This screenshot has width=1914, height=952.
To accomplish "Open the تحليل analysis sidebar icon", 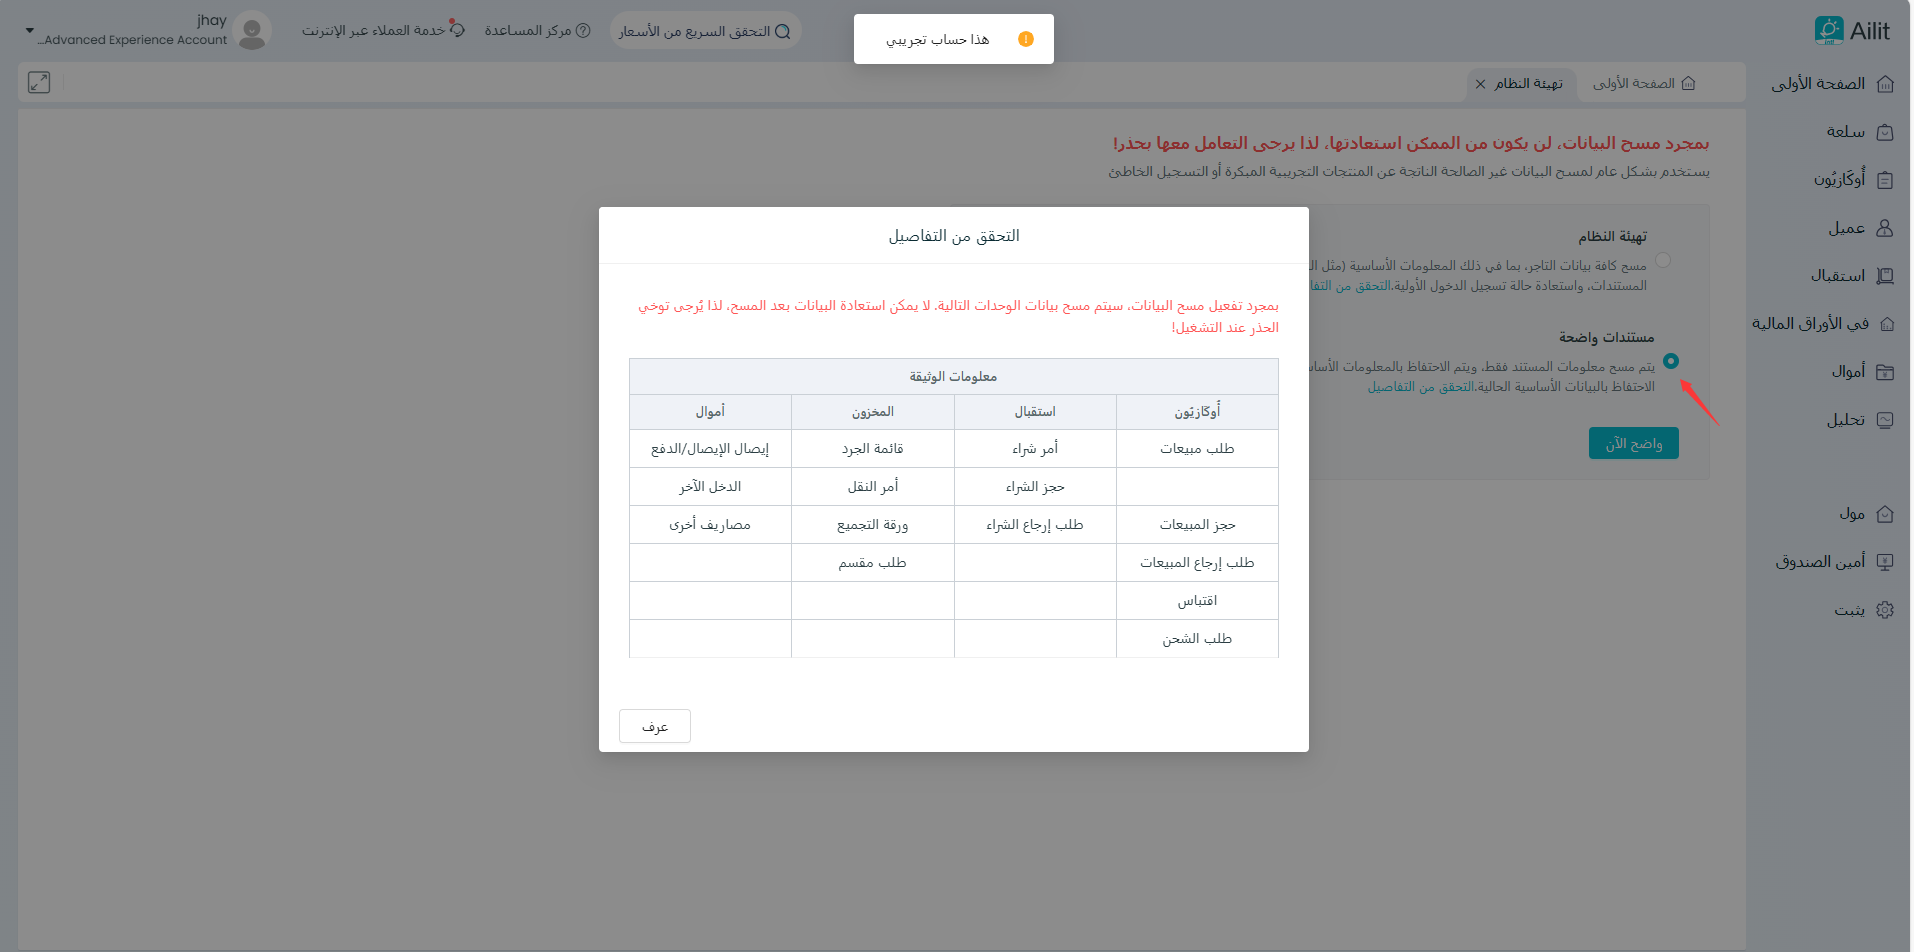I will (x=1885, y=420).
